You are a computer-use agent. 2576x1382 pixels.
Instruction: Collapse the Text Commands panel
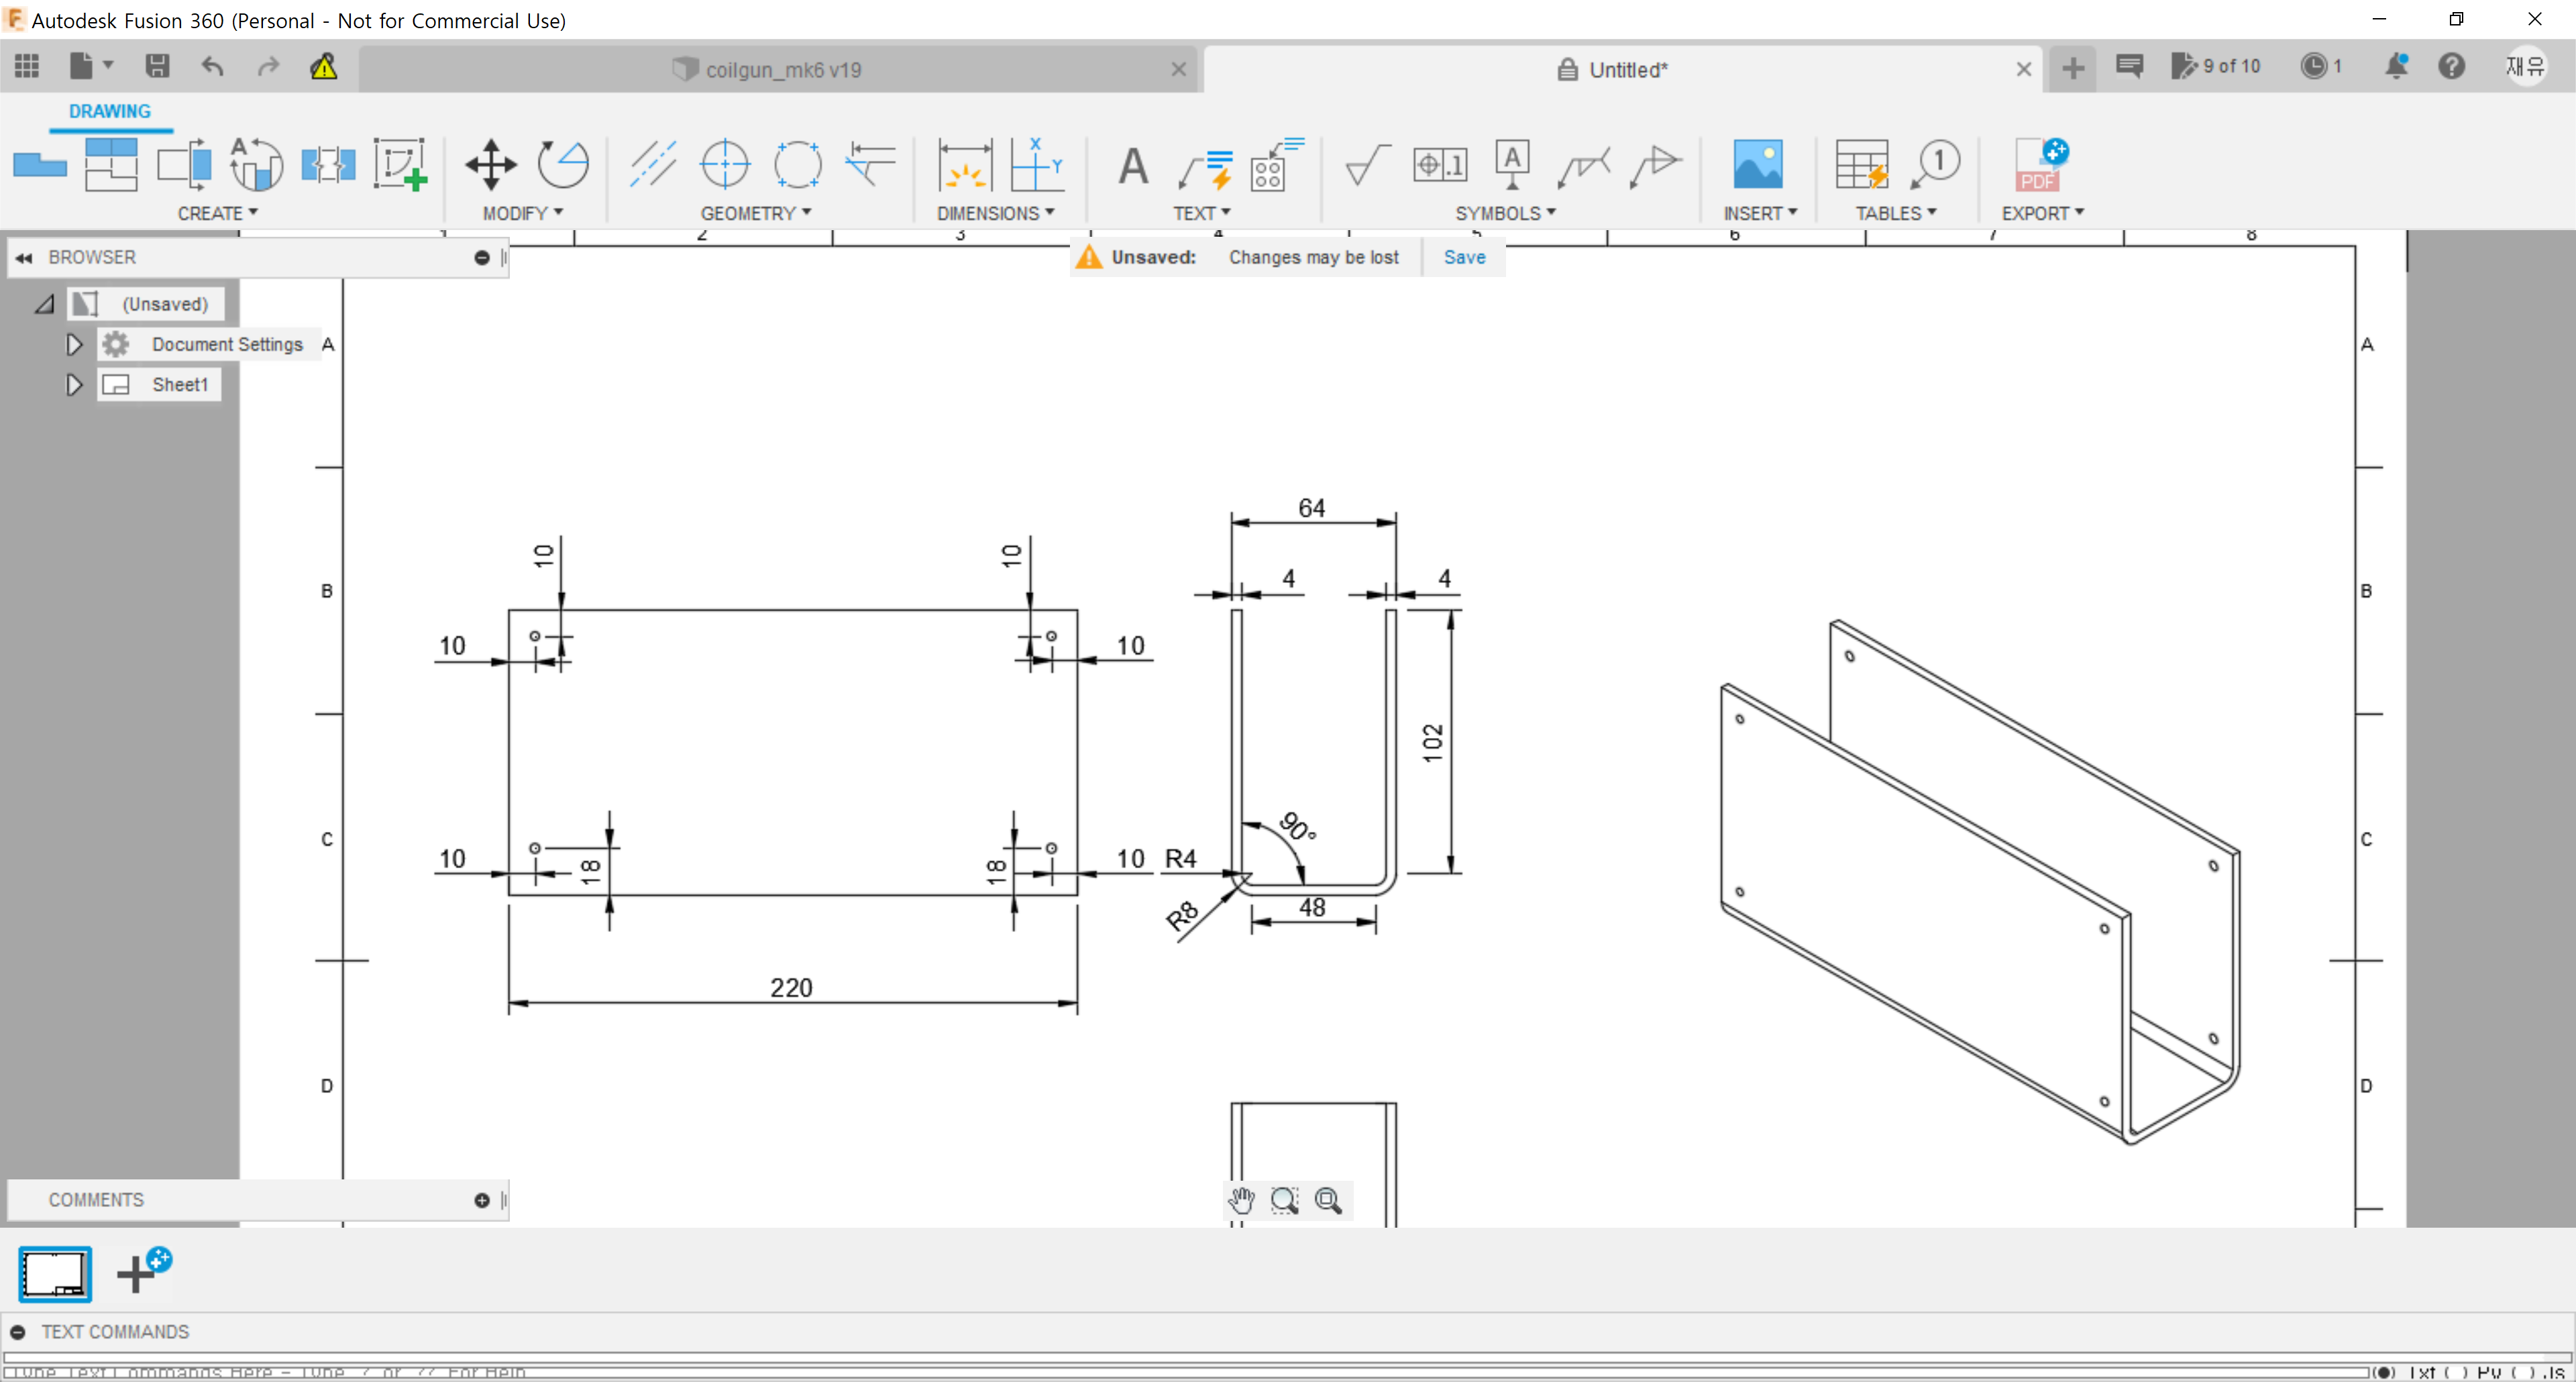(x=17, y=1332)
